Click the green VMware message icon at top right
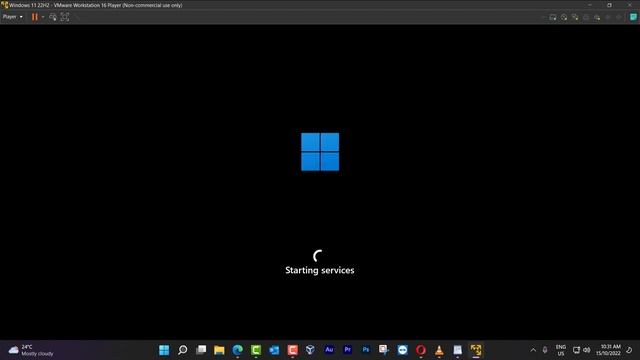 [x=633, y=17]
